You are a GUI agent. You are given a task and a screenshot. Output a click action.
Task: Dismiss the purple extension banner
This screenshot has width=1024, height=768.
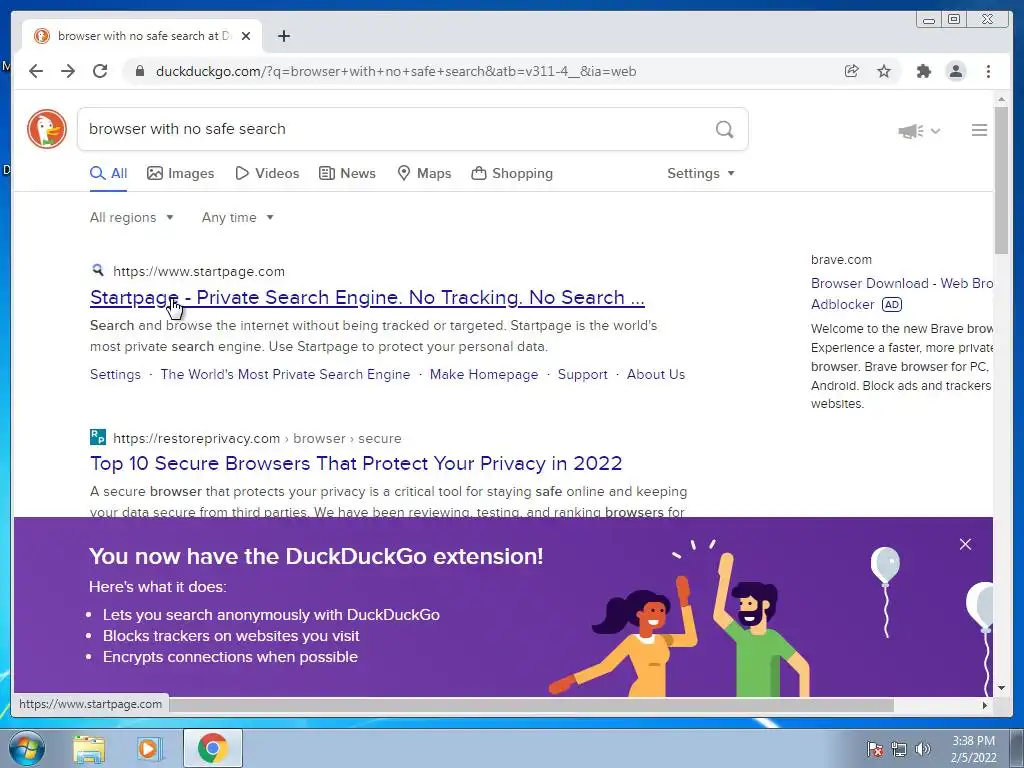point(965,544)
